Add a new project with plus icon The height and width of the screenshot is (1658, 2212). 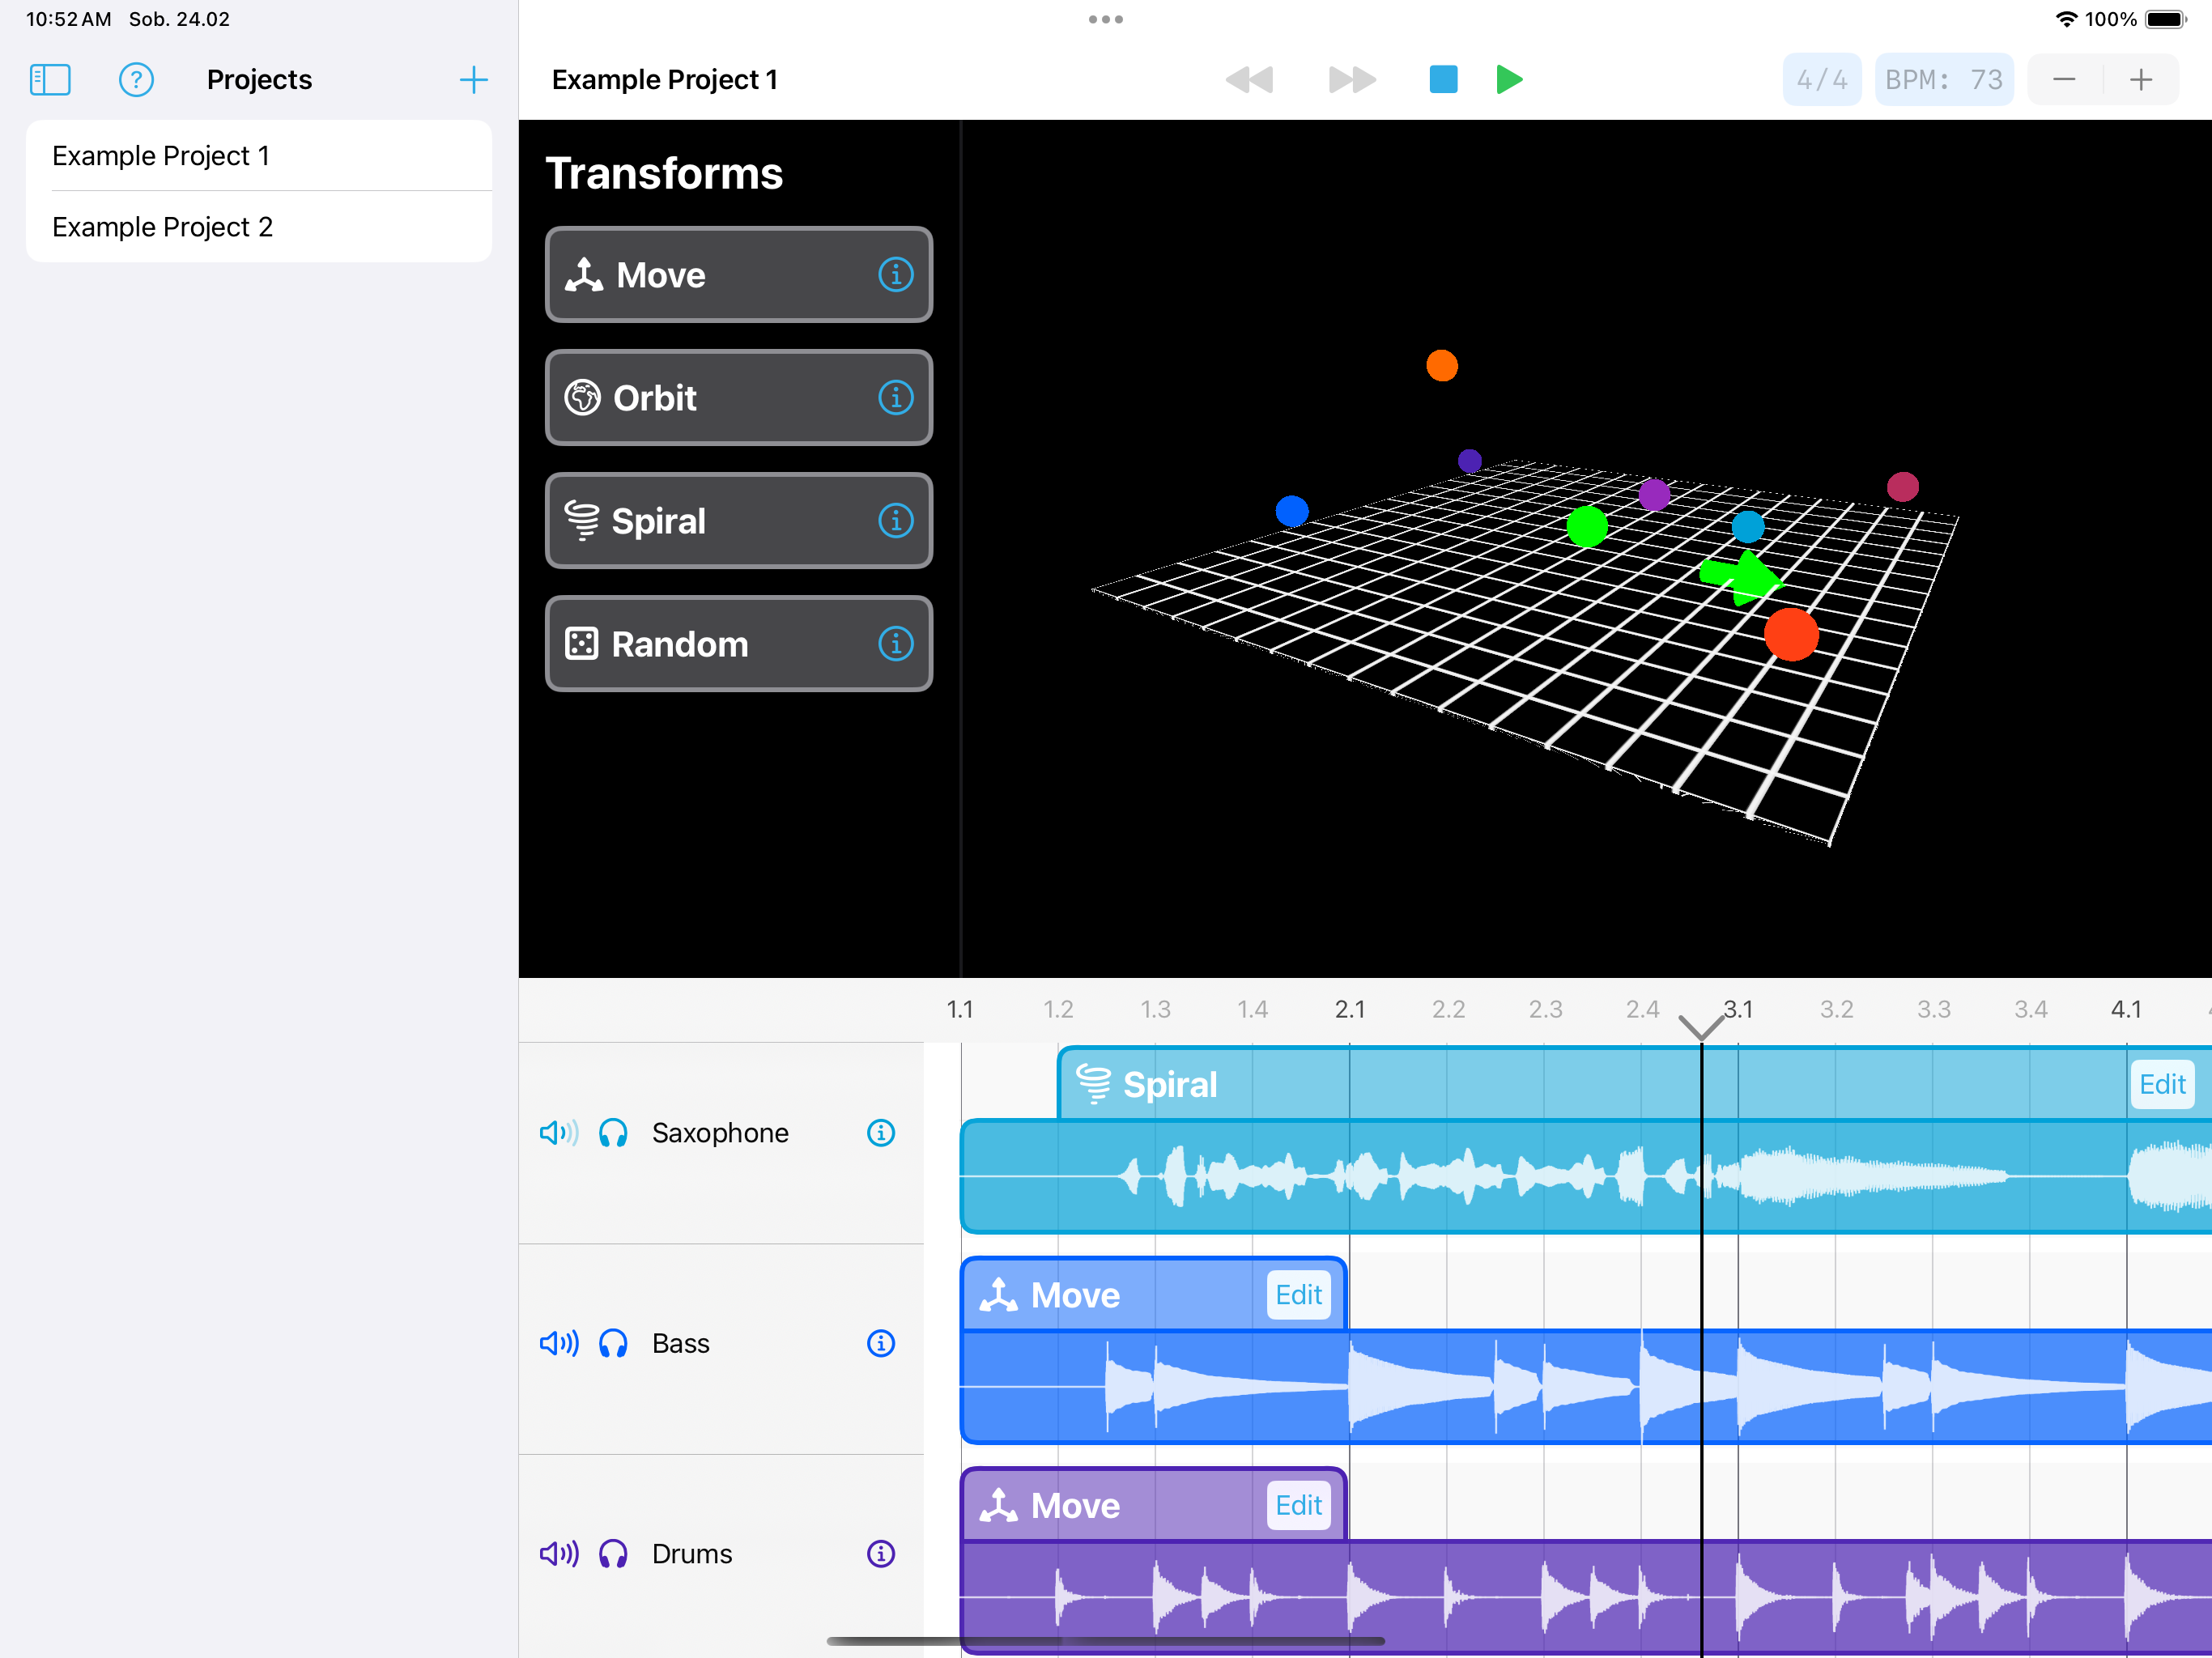coord(473,79)
